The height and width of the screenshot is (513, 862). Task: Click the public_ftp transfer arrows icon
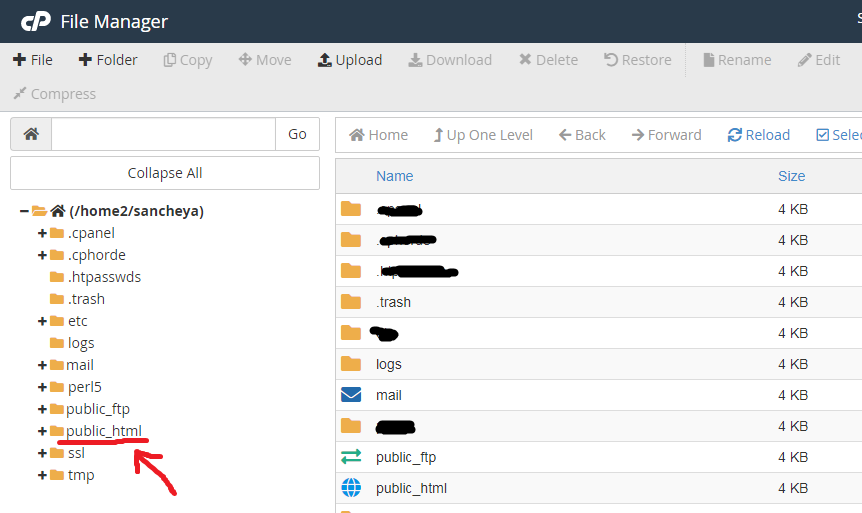point(351,457)
